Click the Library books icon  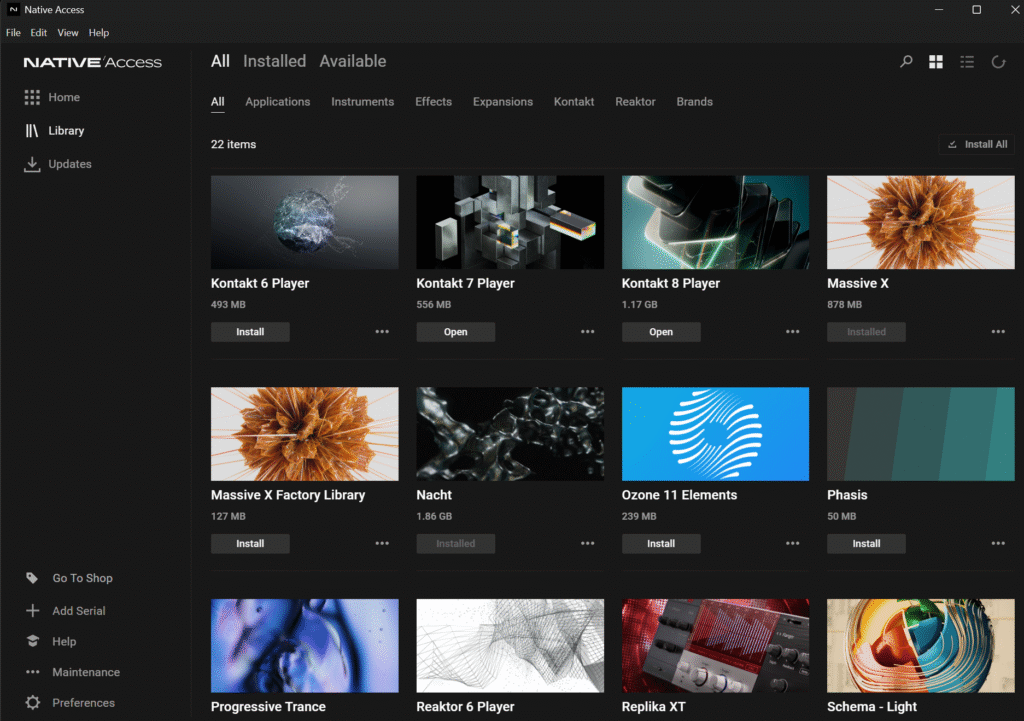[x=32, y=131]
